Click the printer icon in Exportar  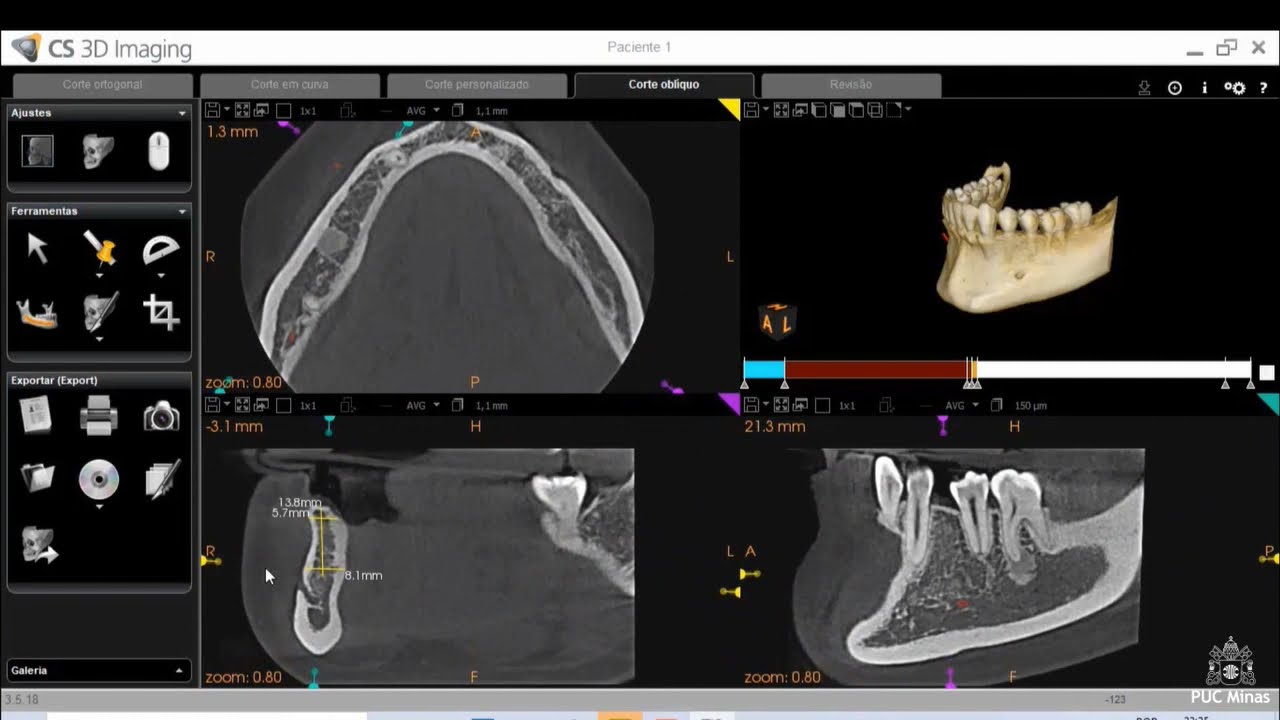99,415
